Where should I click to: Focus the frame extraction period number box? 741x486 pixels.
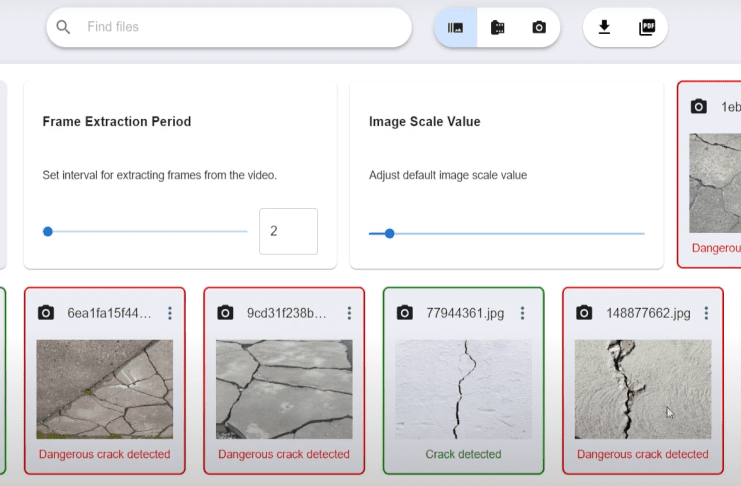[288, 231]
